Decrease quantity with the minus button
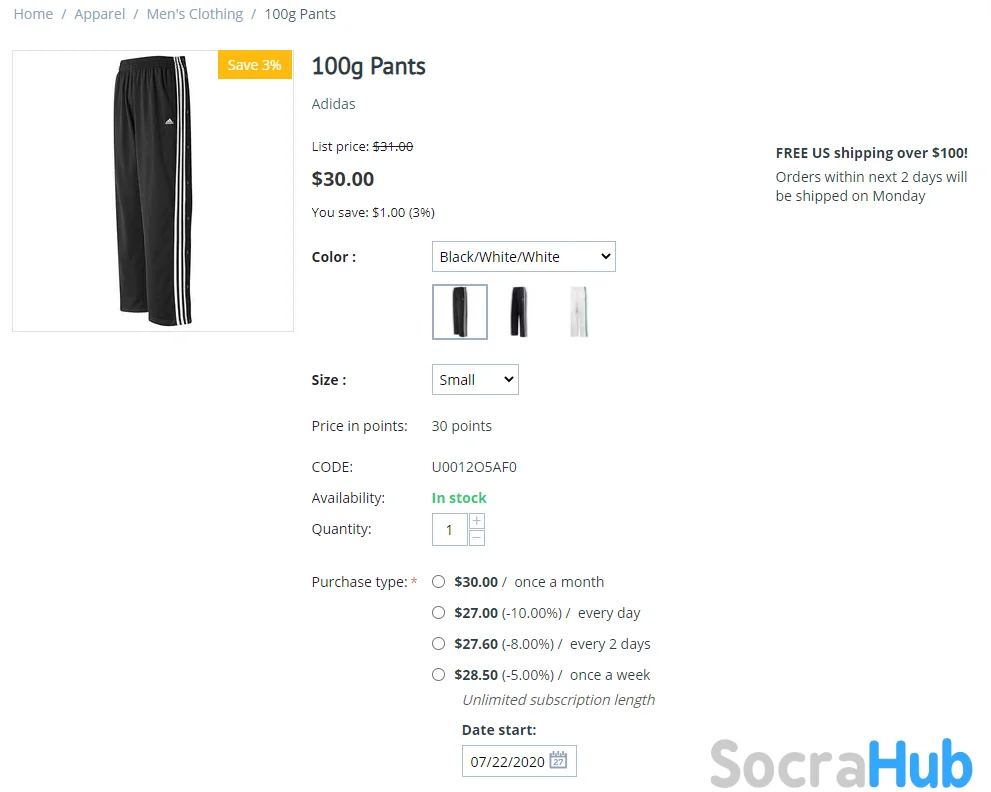Viewport: 991px width, 792px height. (x=477, y=538)
